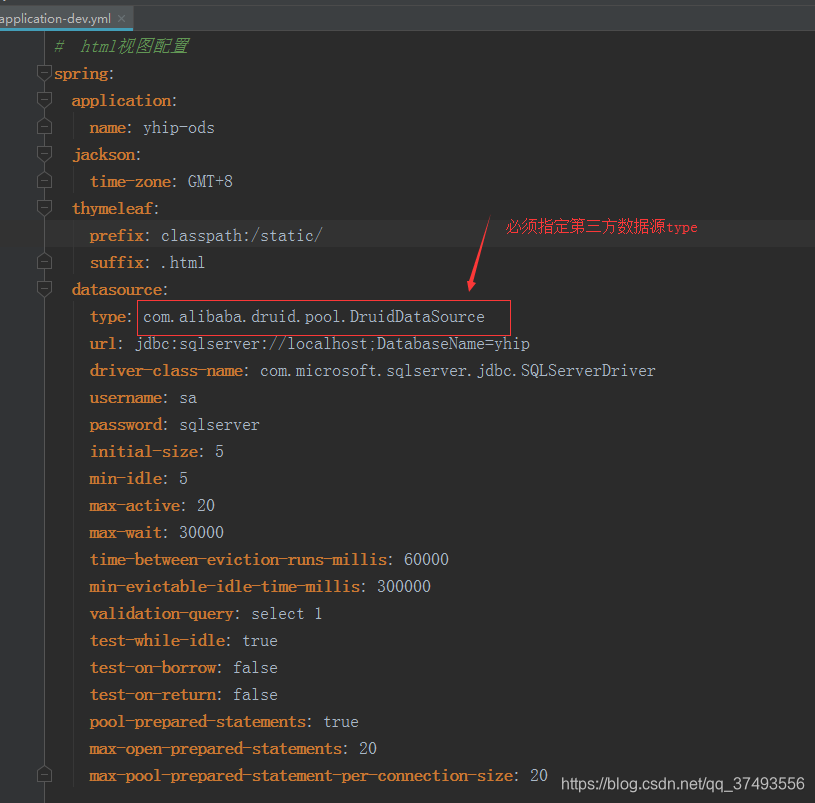Click the max-wait value '30000'
The height and width of the screenshot is (803, 815).
point(201,533)
